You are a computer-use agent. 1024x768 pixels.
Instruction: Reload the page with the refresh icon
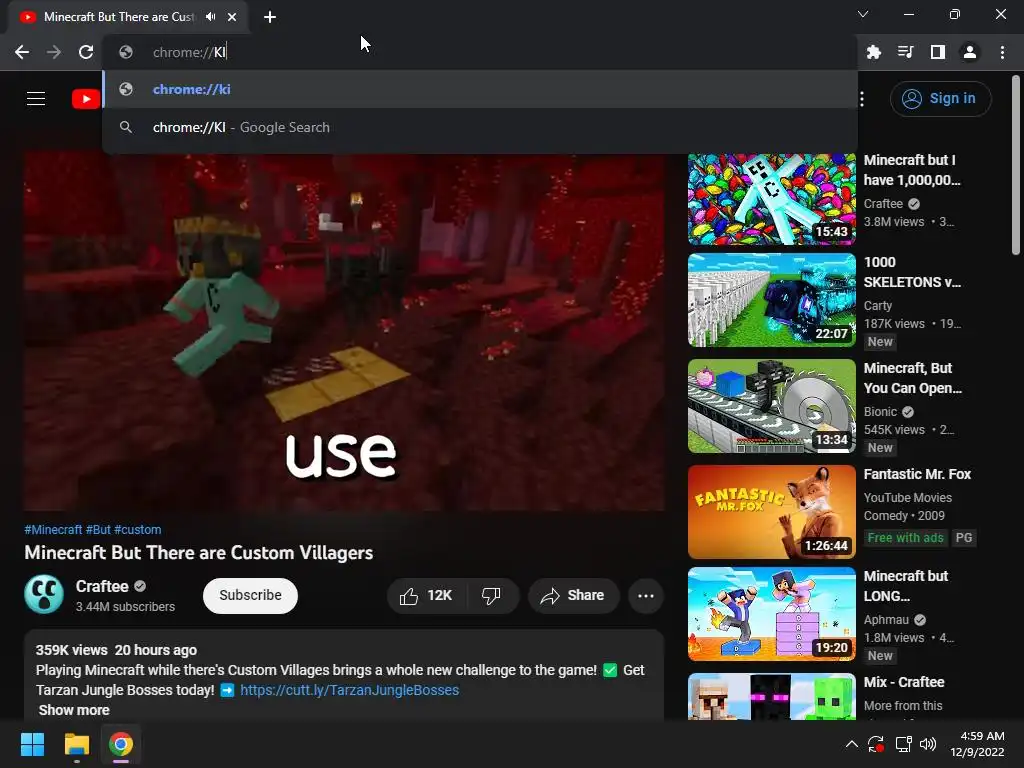86,52
